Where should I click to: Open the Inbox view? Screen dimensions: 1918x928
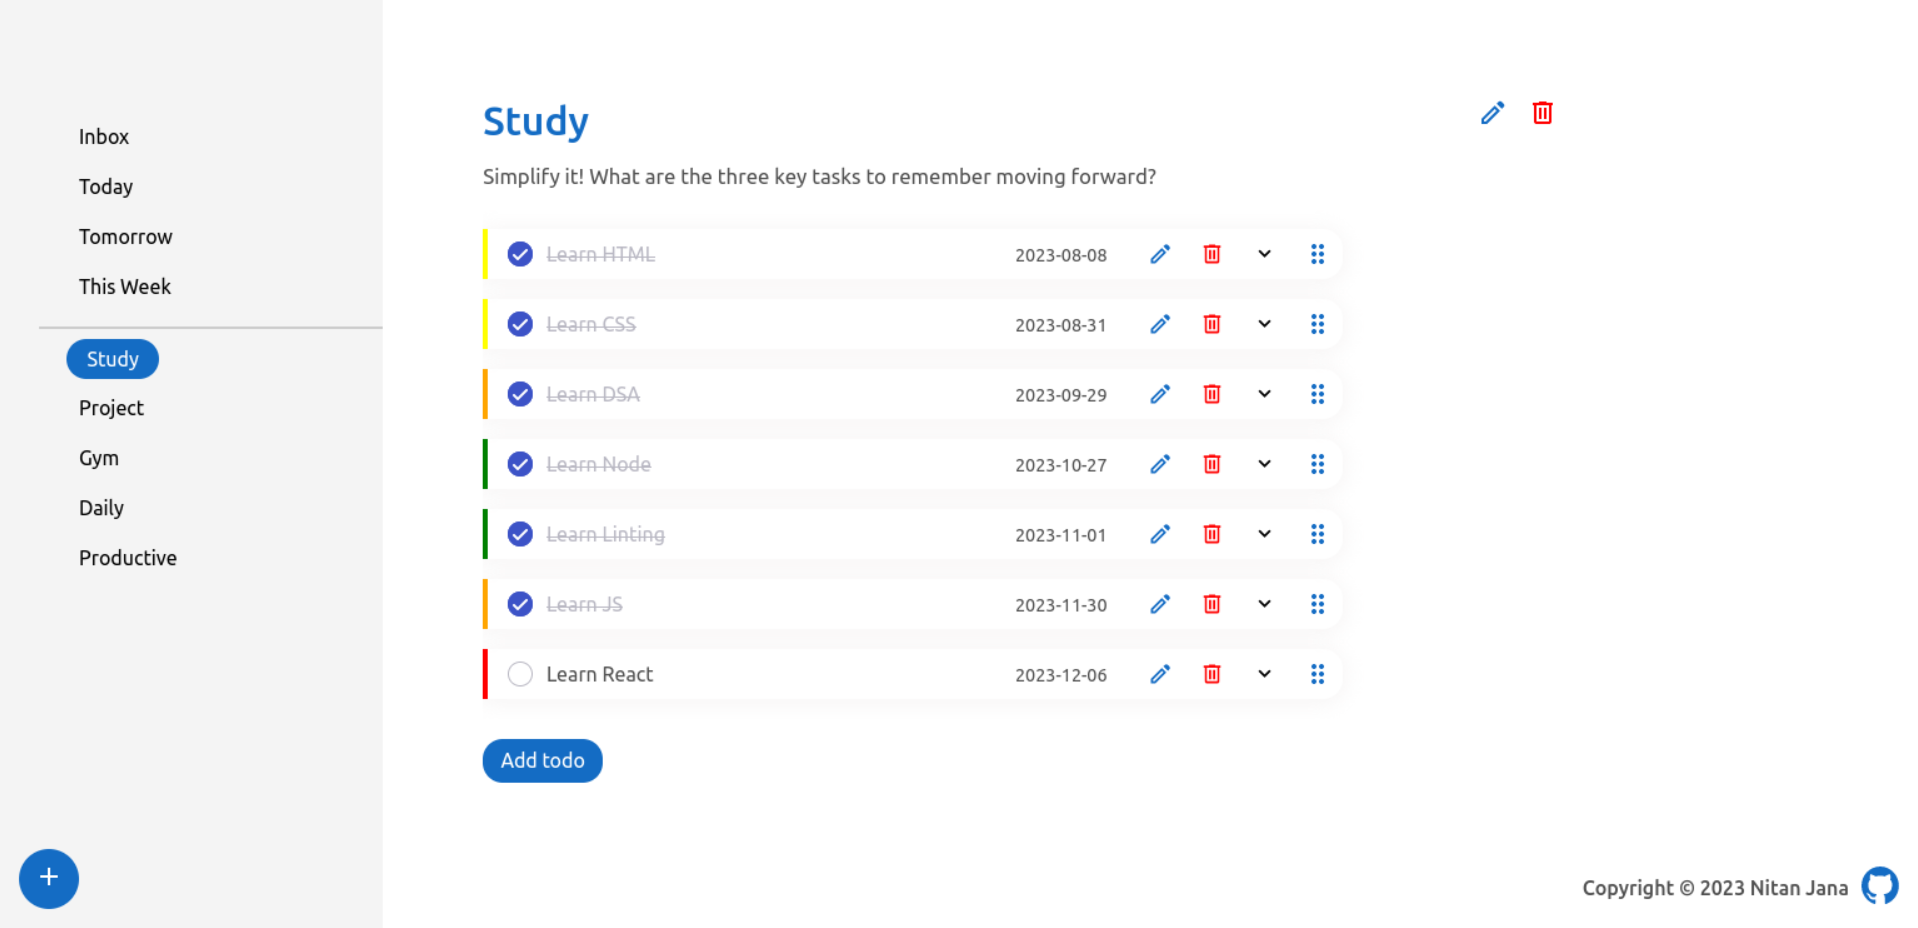104,137
